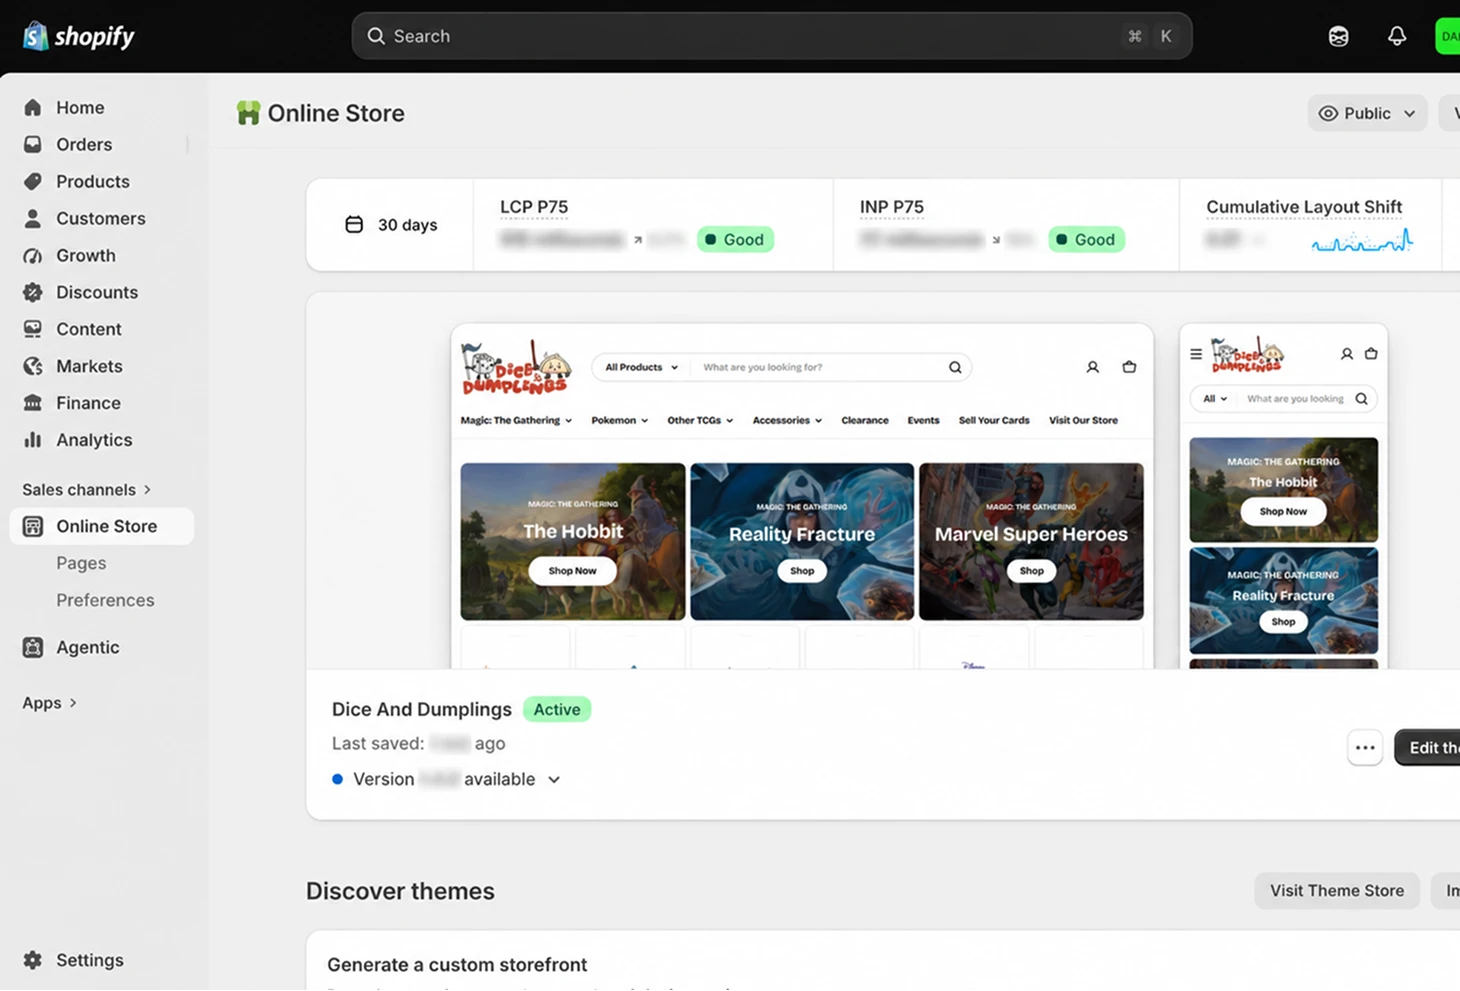Open the Home icon in sidebar
1460x991 pixels.
tap(33, 107)
